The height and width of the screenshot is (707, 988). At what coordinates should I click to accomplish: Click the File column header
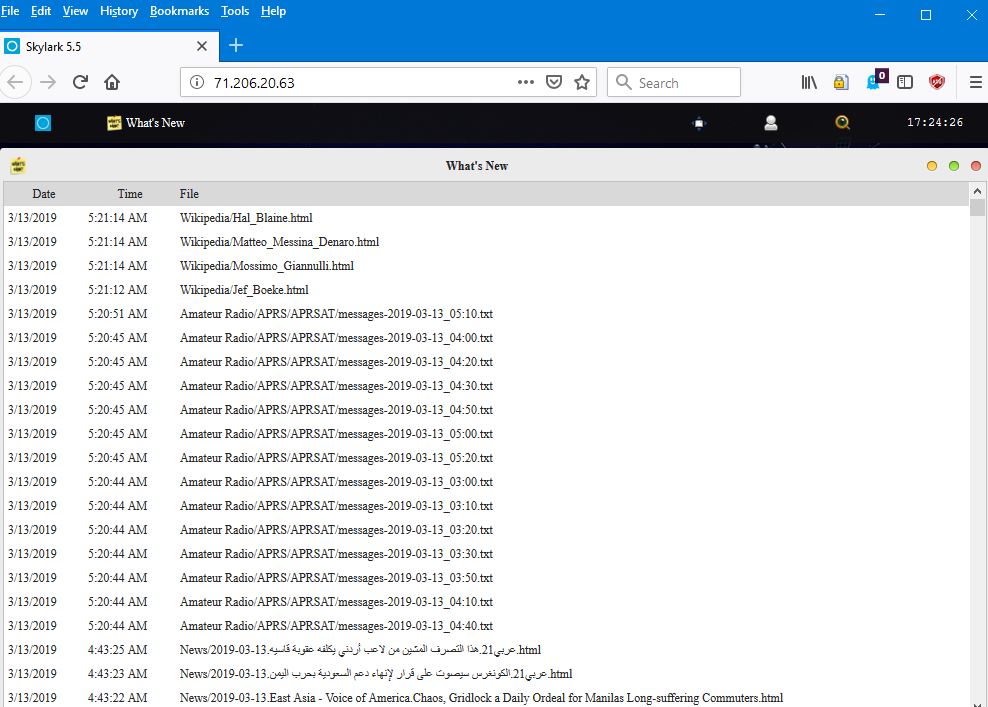[x=189, y=194]
